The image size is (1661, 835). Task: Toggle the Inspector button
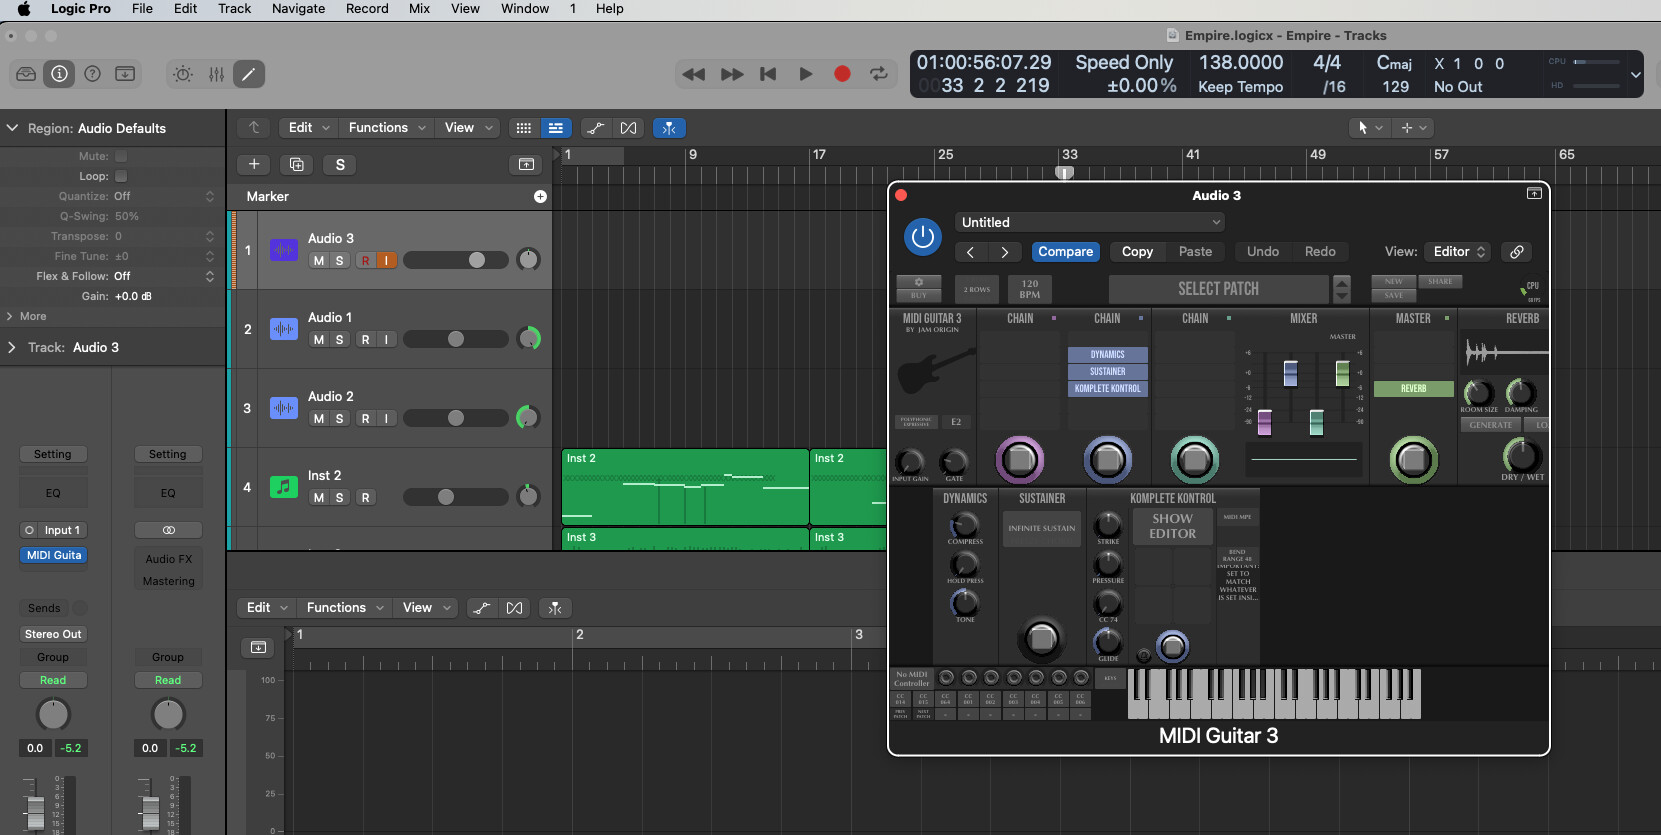(x=59, y=74)
